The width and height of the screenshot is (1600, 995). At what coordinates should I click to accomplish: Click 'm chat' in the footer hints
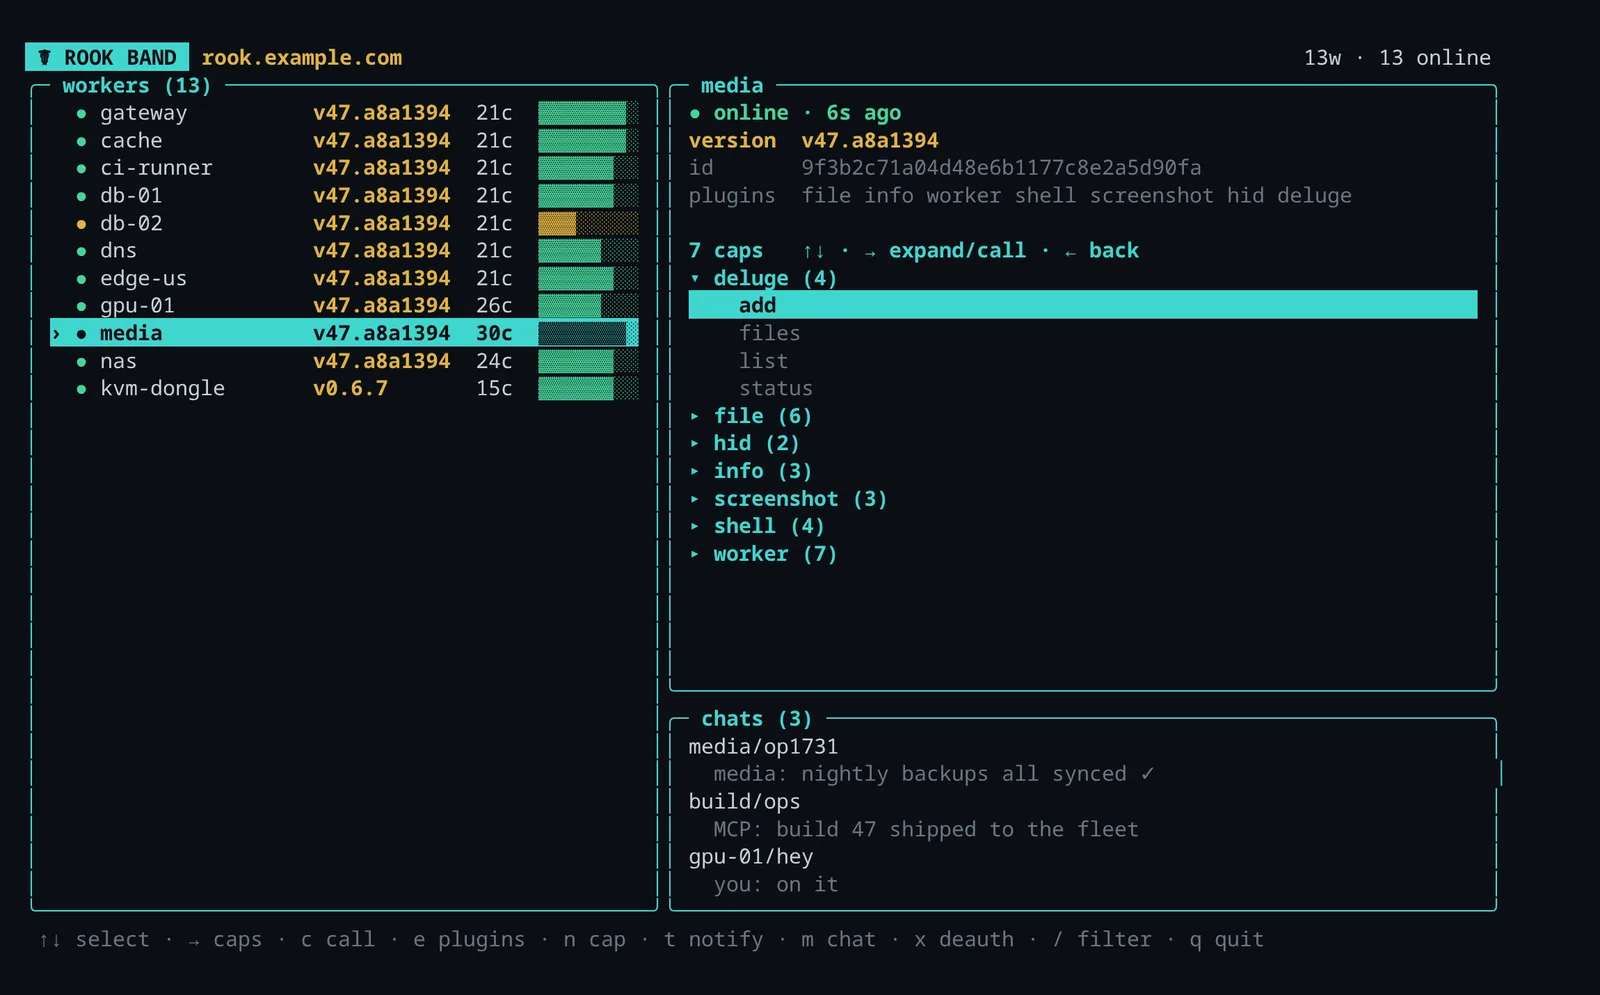[x=838, y=940]
